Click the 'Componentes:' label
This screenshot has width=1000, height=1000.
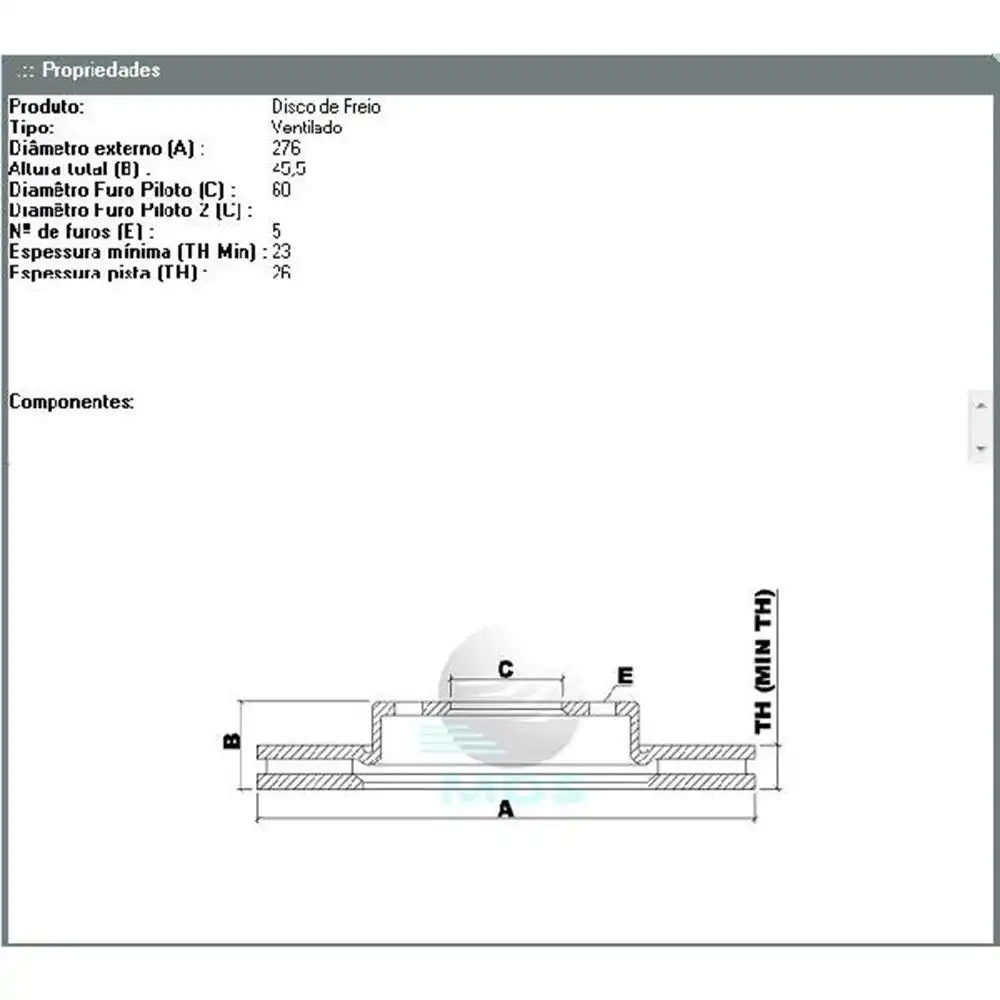(71, 402)
